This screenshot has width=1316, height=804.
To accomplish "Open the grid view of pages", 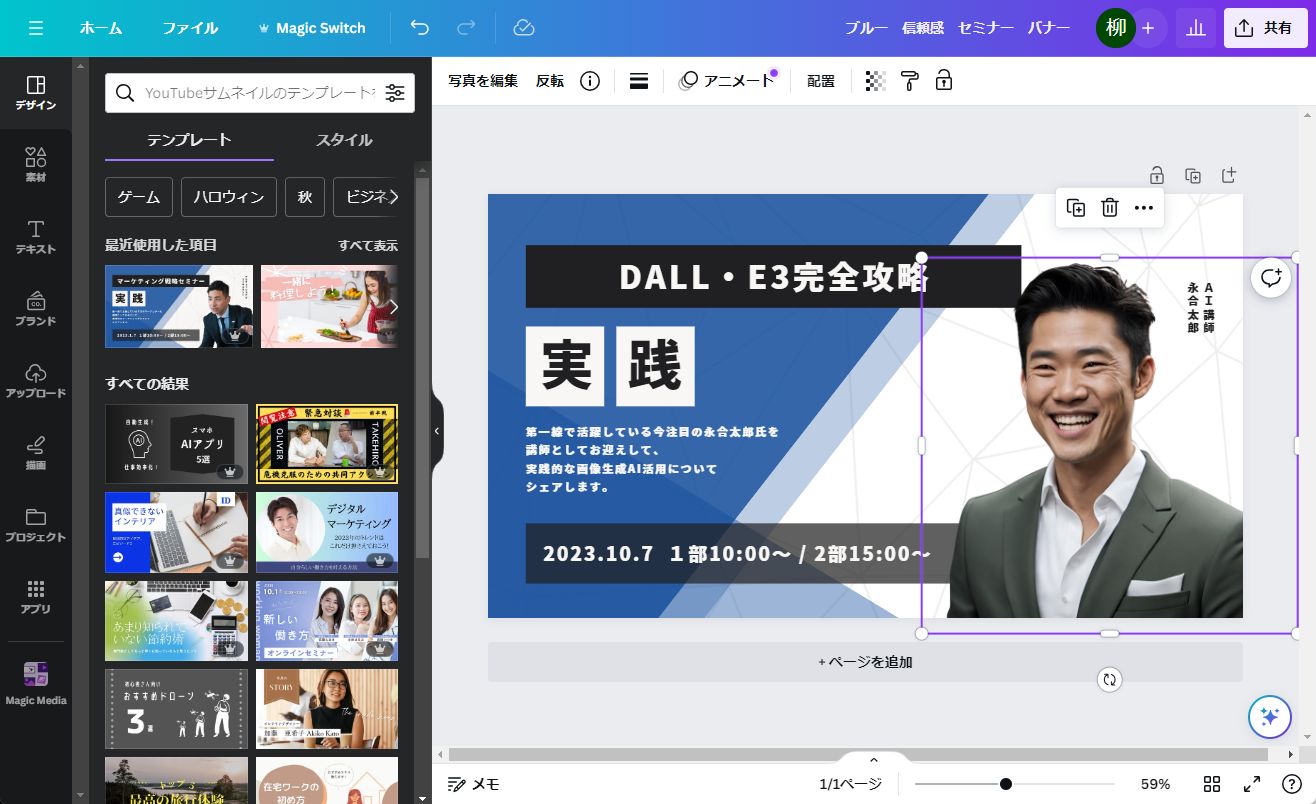I will click(x=1212, y=784).
